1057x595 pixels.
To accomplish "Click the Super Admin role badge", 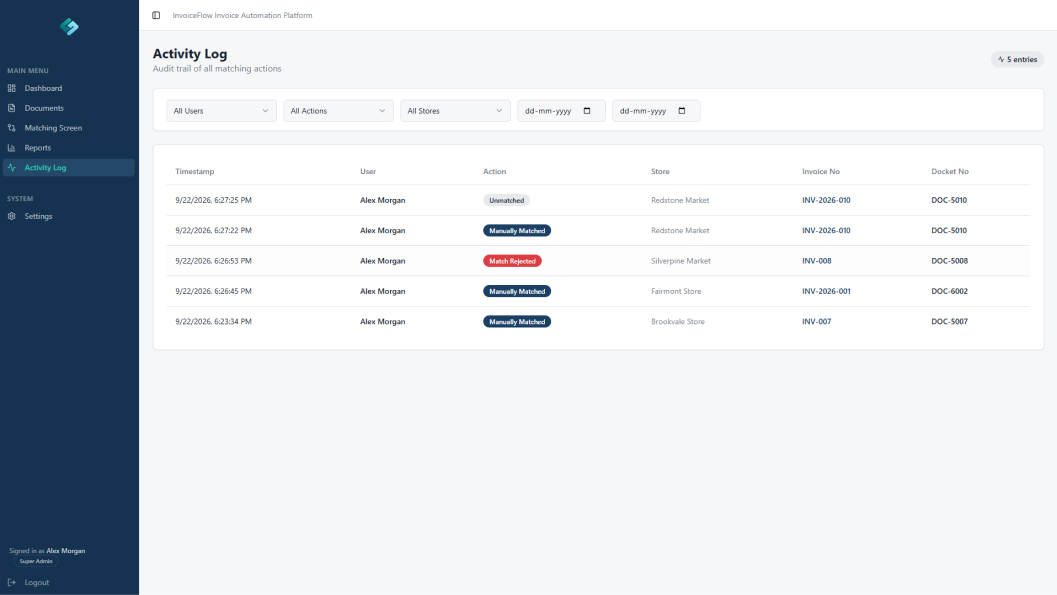I will [36, 561].
